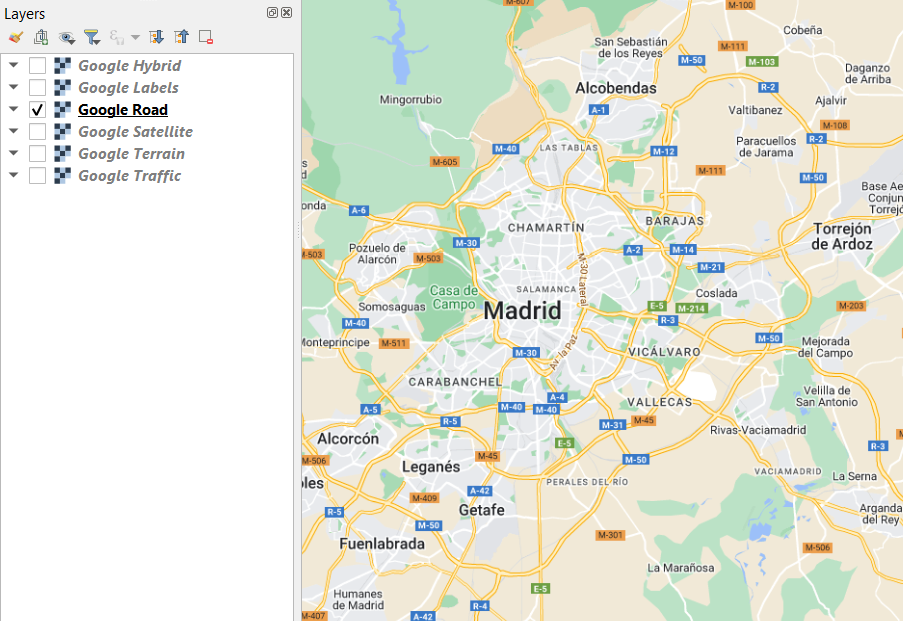Click the Filter Legend funnel icon
The width and height of the screenshot is (903, 621).
click(x=92, y=37)
